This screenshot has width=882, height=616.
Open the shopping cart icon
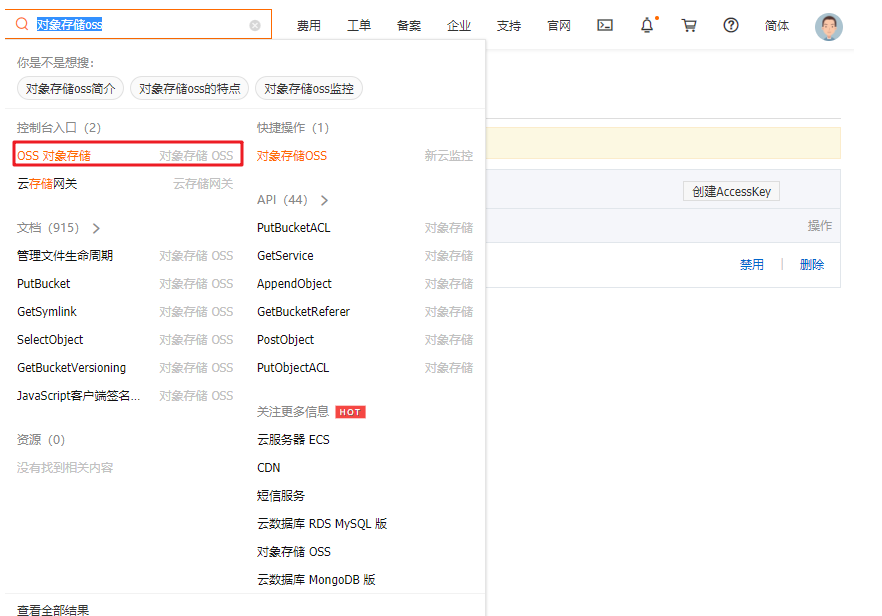click(x=689, y=25)
